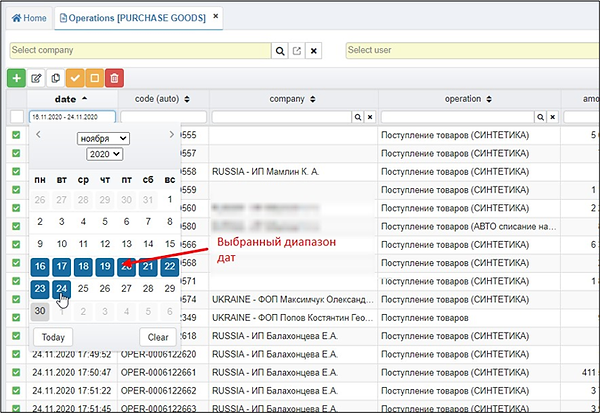Click the green add new operation button
Screen dimensions: 600x413
pos(16,78)
